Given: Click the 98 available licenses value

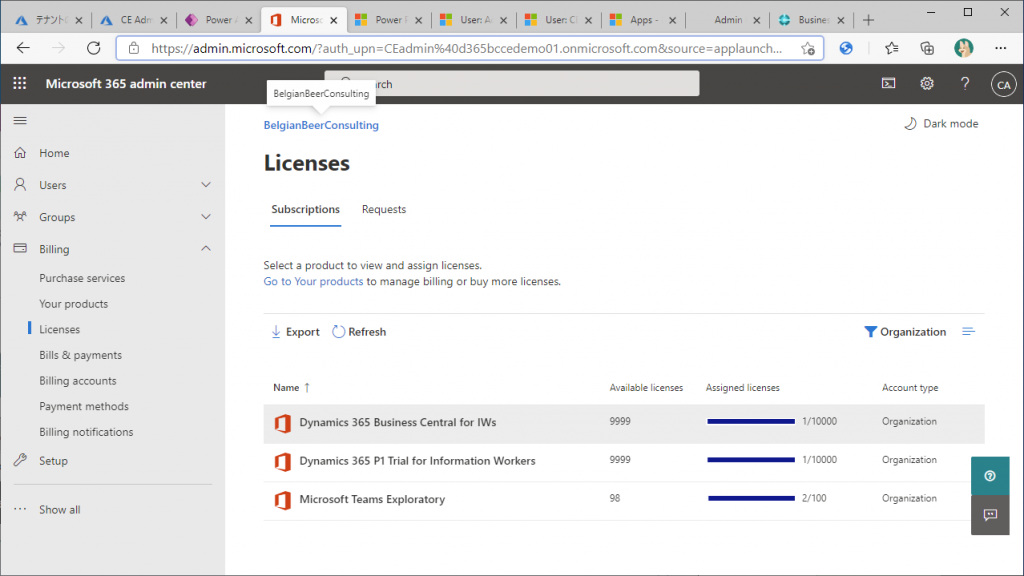Looking at the screenshot, I should (x=615, y=498).
